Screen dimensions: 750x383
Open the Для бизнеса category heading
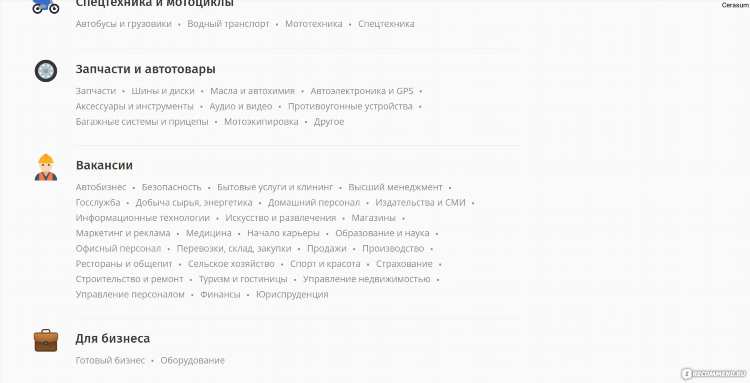(x=113, y=339)
